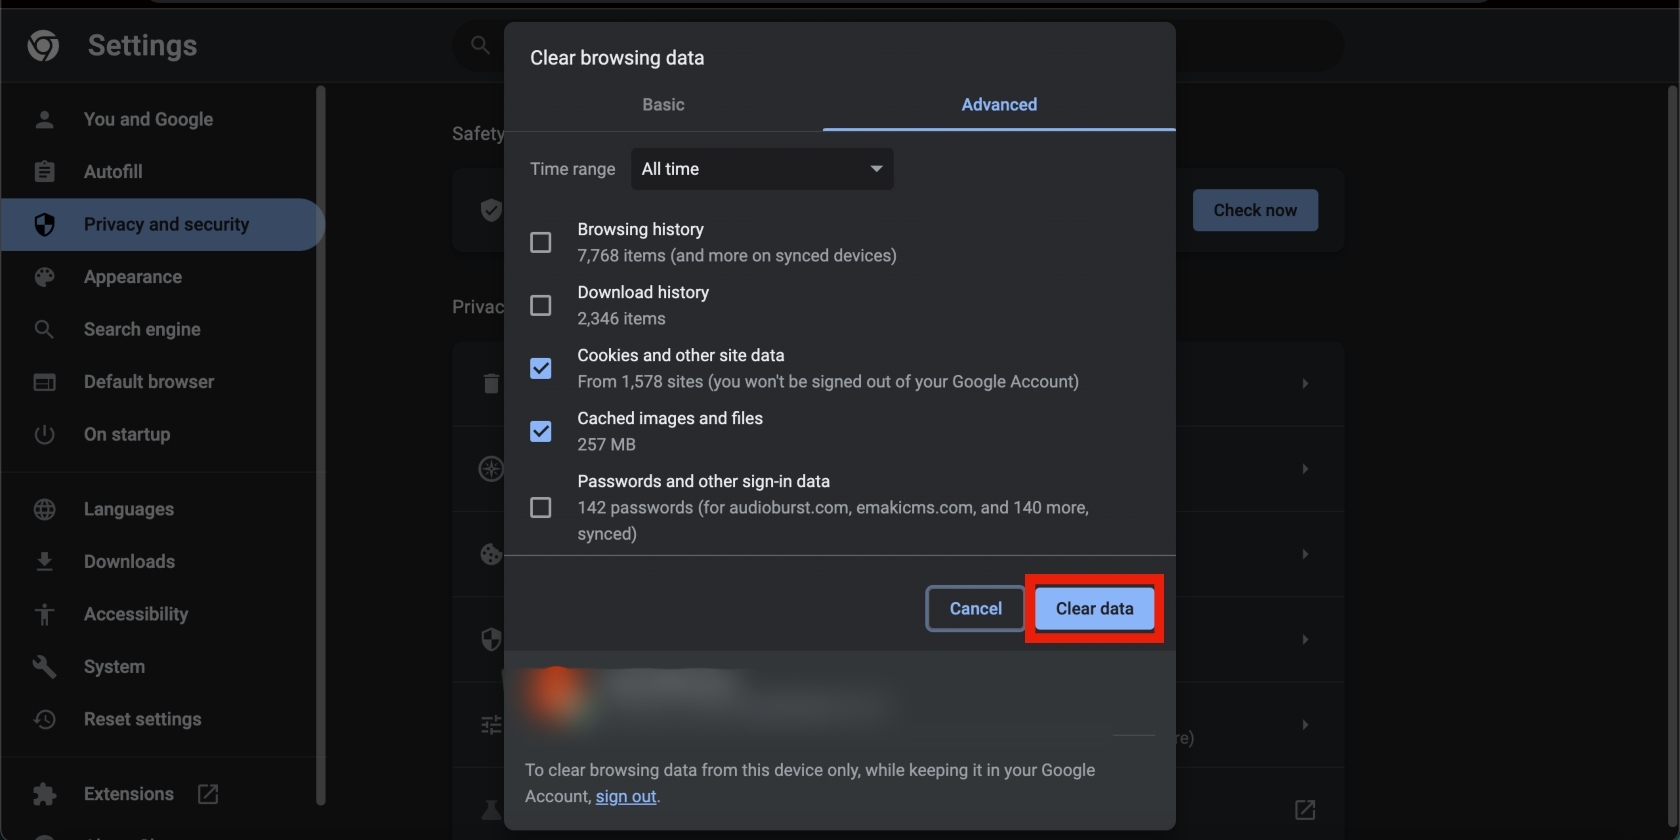Click the Clear data button
The height and width of the screenshot is (840, 1680).
[1094, 609]
